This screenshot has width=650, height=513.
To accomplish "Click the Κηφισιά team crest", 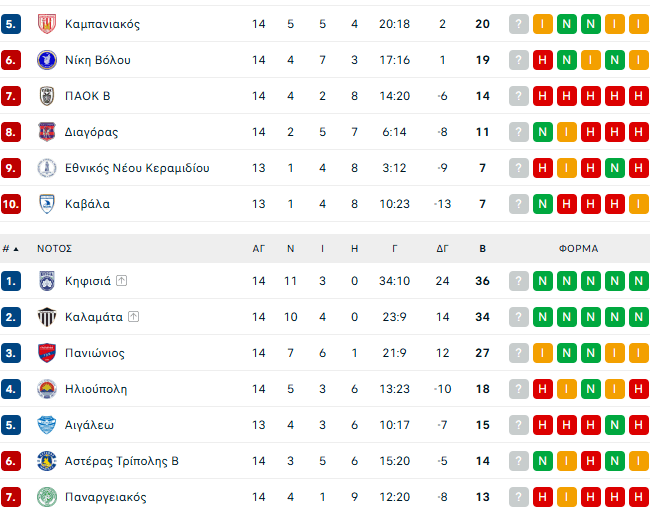I will [x=46, y=281].
